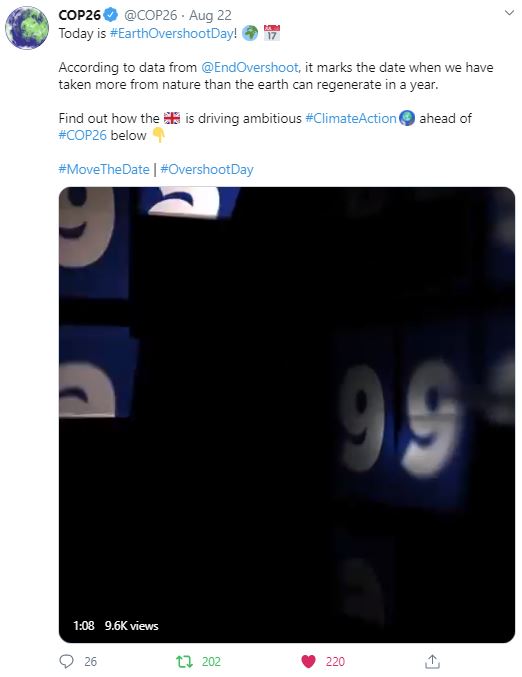Viewport: 522px width, 677px height.
Task: Open the tweet options chevron menu
Action: coord(509,13)
